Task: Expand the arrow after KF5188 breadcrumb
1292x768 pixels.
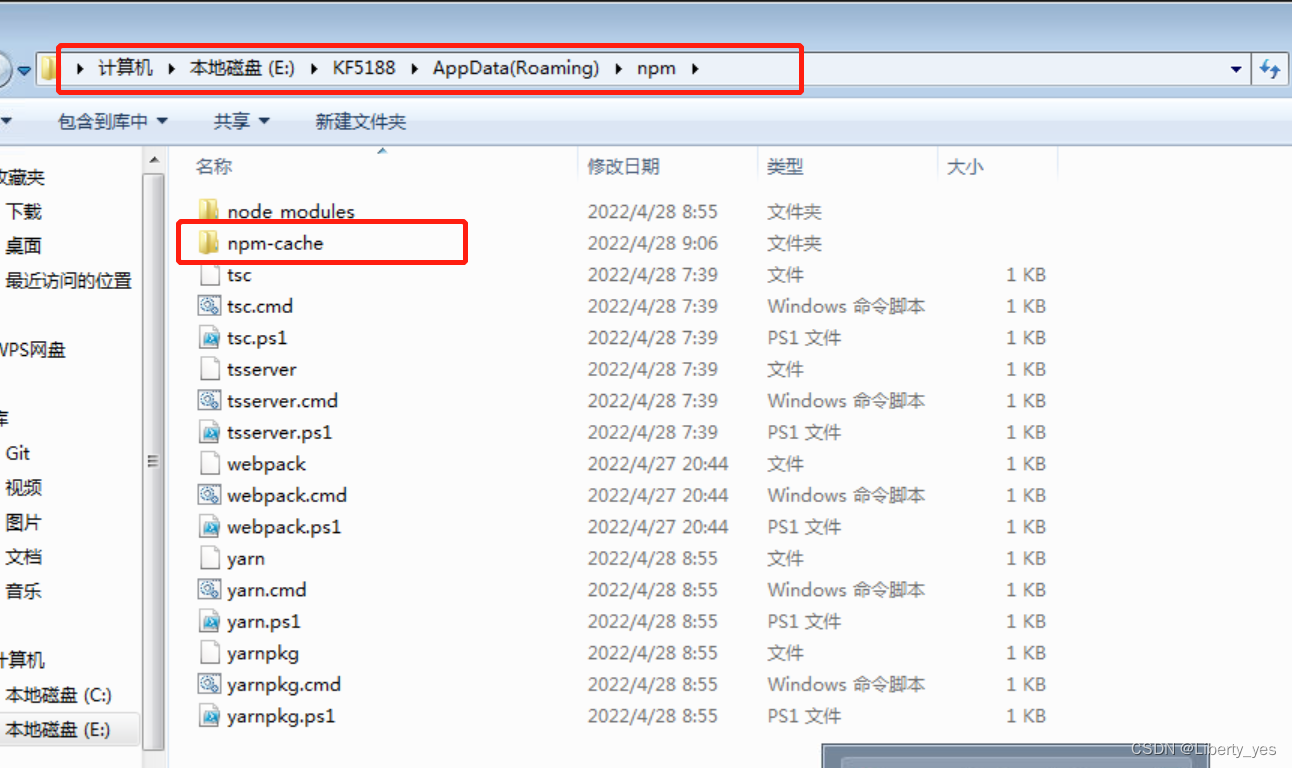Action: [413, 69]
